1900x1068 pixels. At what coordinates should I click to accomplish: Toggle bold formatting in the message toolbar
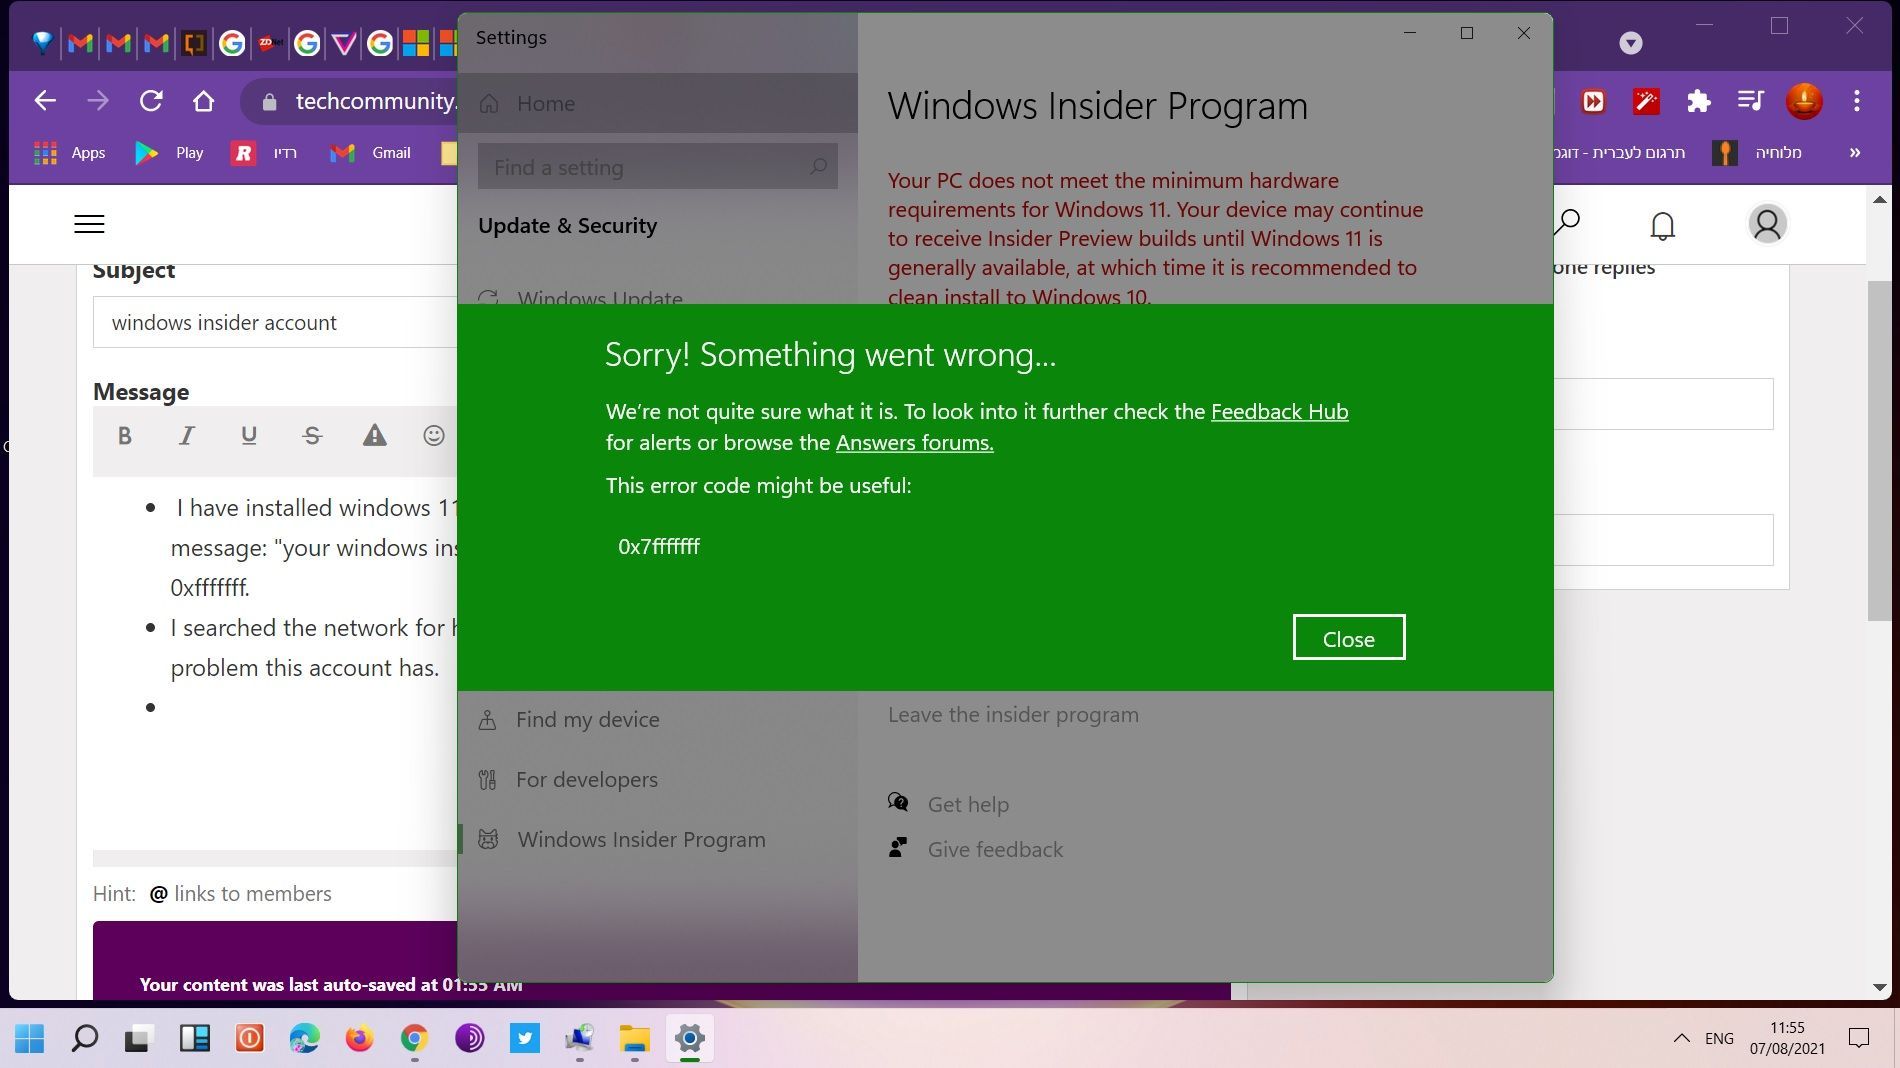click(x=124, y=436)
